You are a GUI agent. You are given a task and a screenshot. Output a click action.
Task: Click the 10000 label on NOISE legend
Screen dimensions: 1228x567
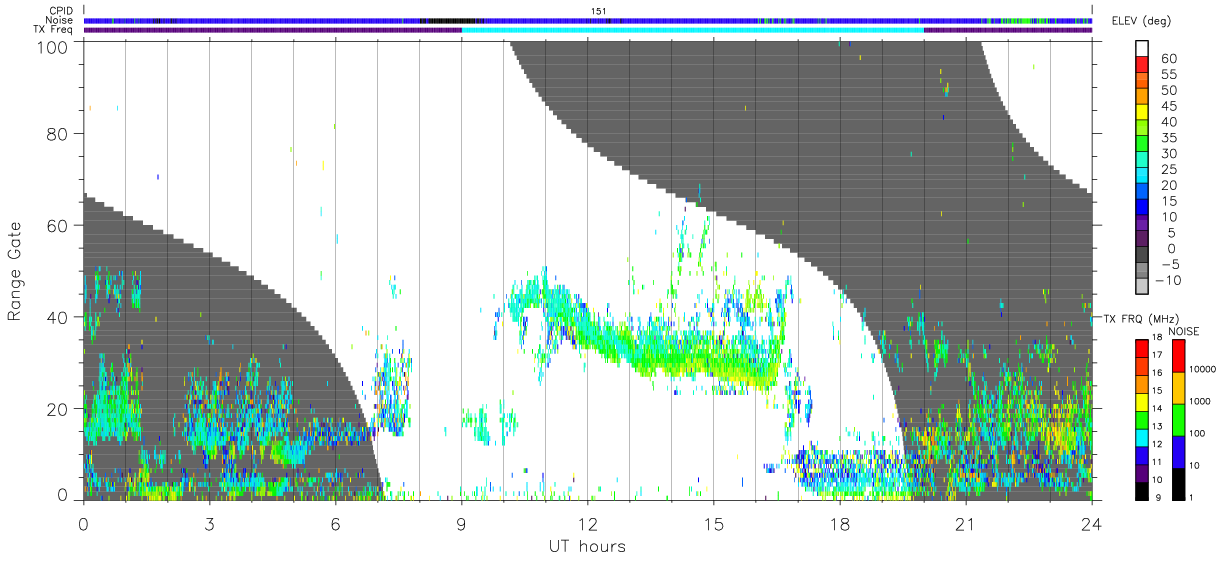pos(1203,371)
